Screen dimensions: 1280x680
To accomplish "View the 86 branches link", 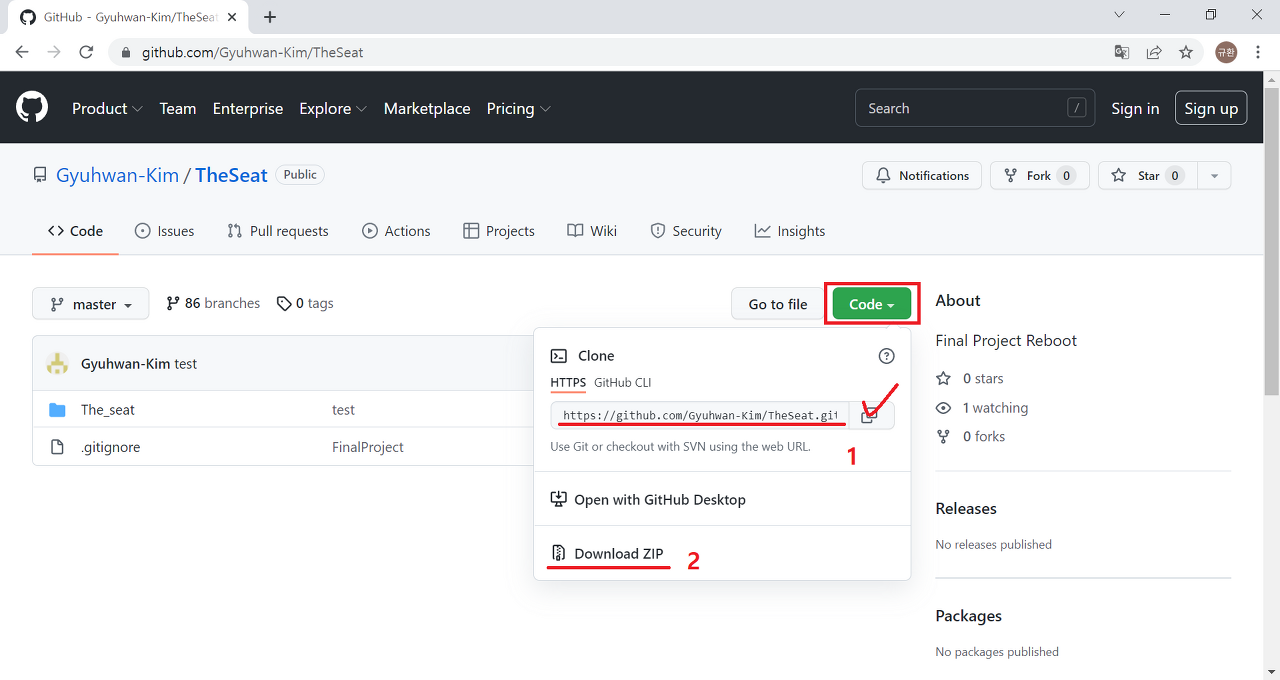I will [x=213, y=303].
